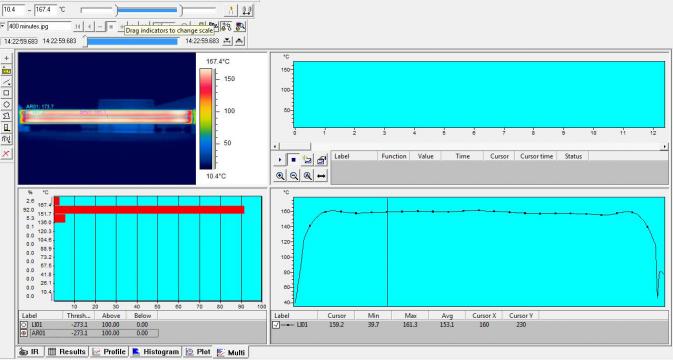
Task: Click the temperature scale range slider
Action: click(148, 9)
